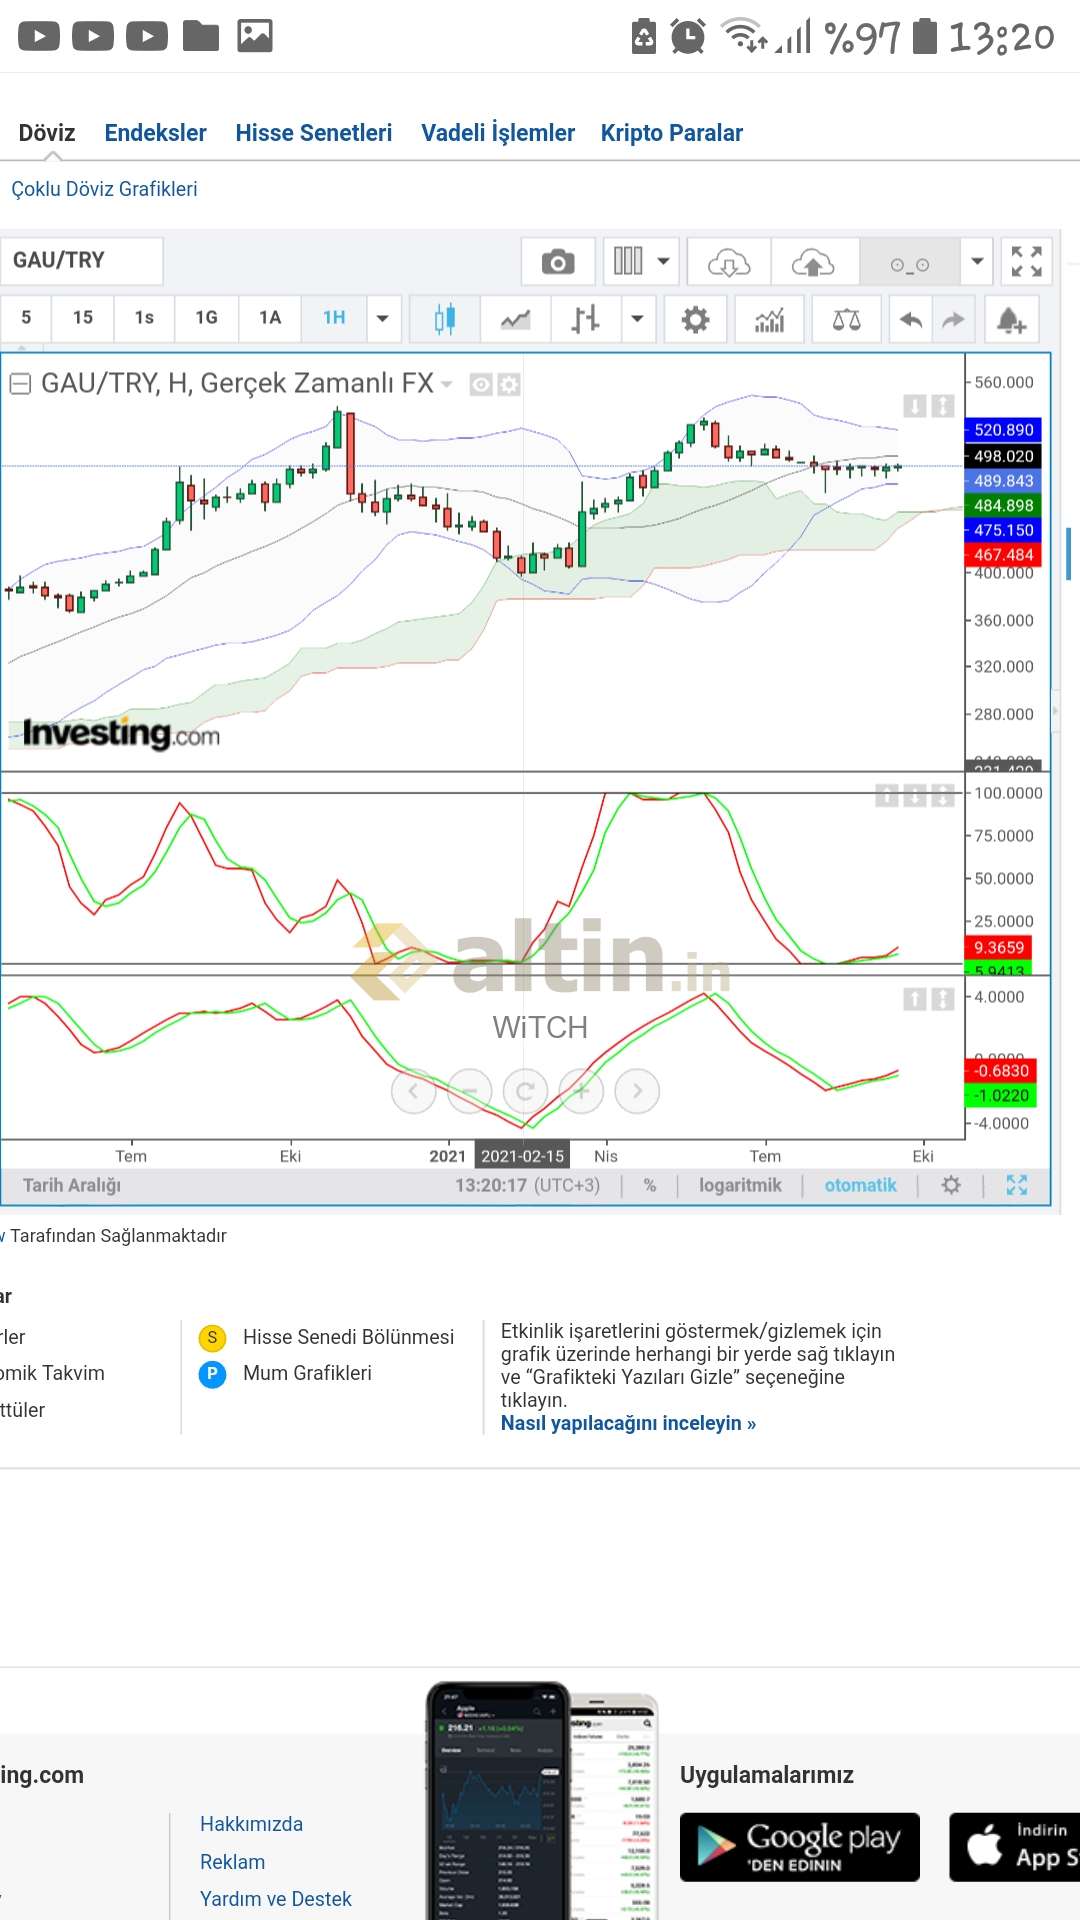Toggle the indicator visibility eye icon
This screenshot has height=1920, width=1080.
[481, 384]
